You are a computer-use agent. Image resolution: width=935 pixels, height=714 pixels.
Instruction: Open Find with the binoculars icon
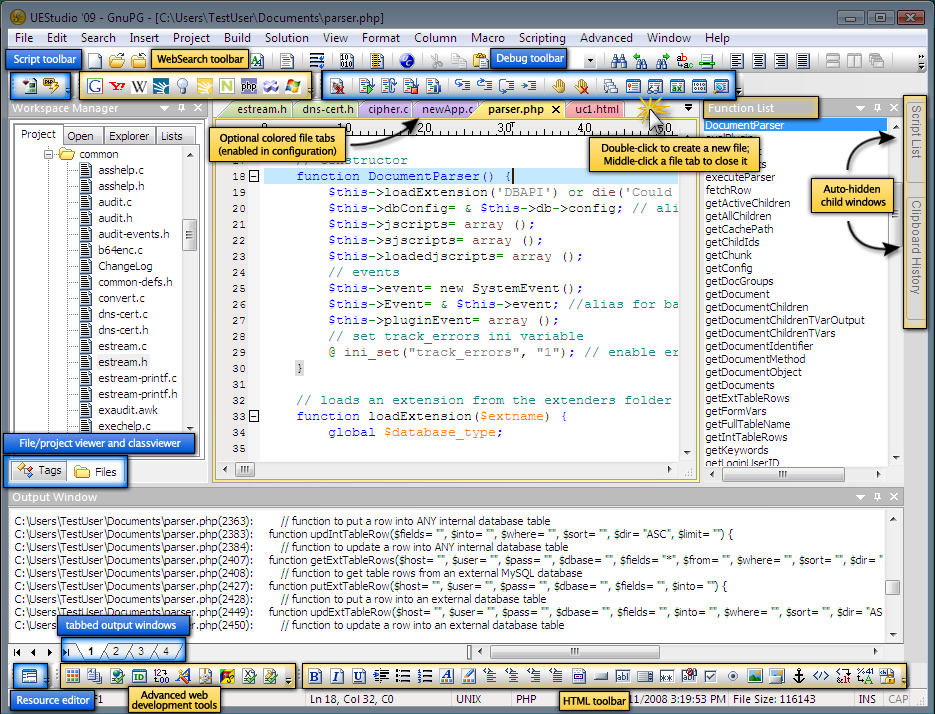(x=618, y=60)
